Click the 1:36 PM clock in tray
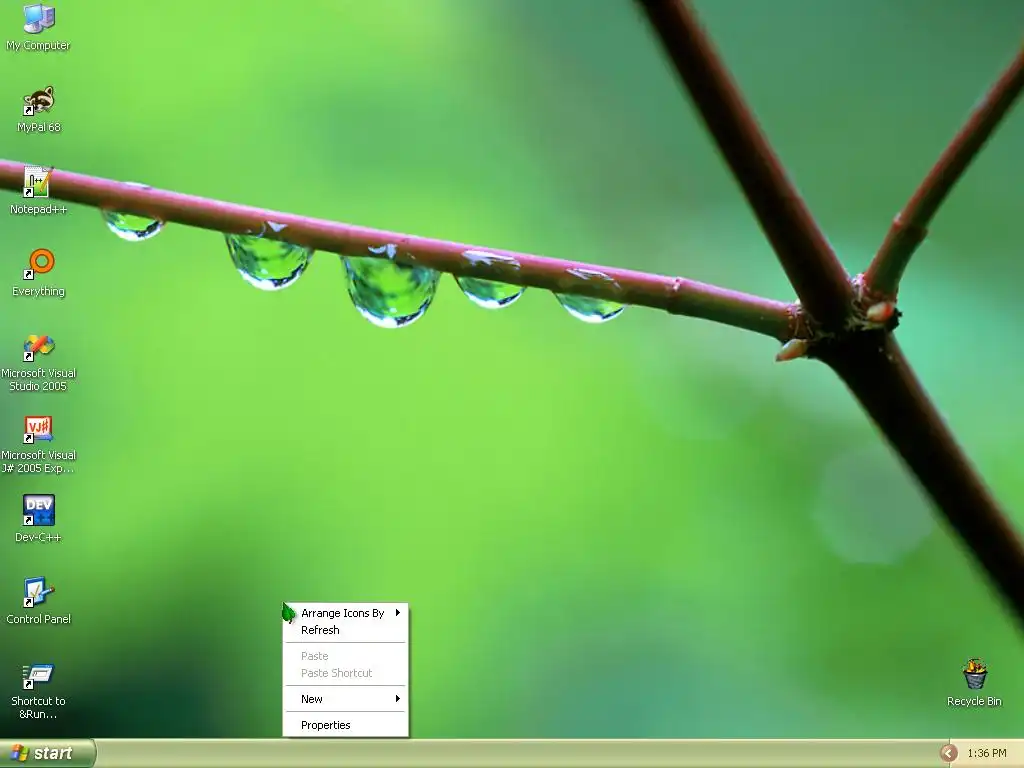This screenshot has width=1024, height=768. pyautogui.click(x=987, y=753)
